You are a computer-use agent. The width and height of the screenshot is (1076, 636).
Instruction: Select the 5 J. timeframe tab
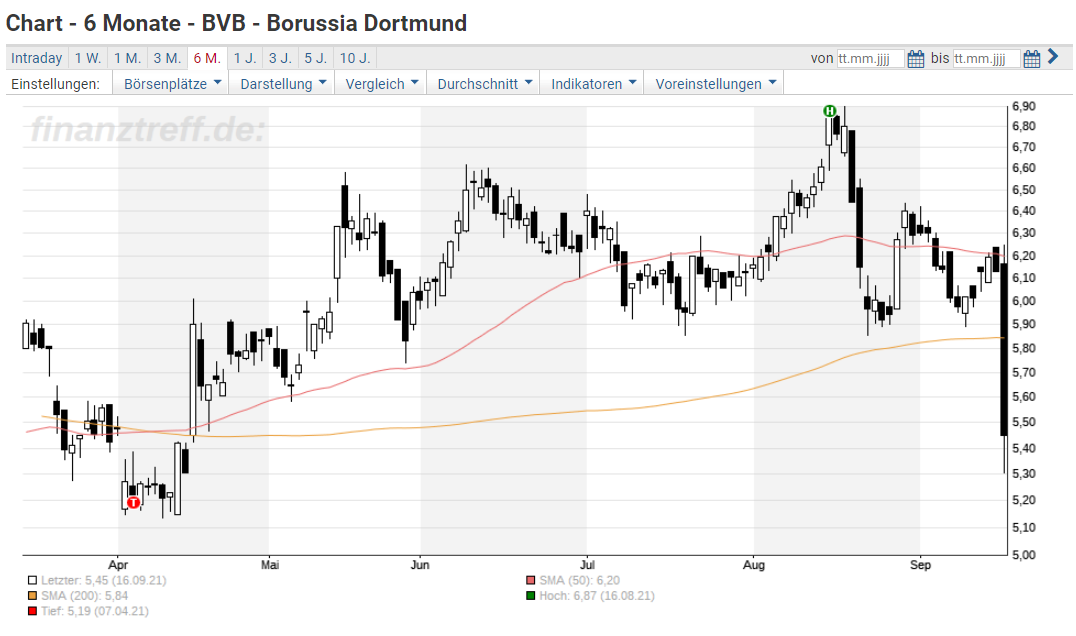(316, 58)
